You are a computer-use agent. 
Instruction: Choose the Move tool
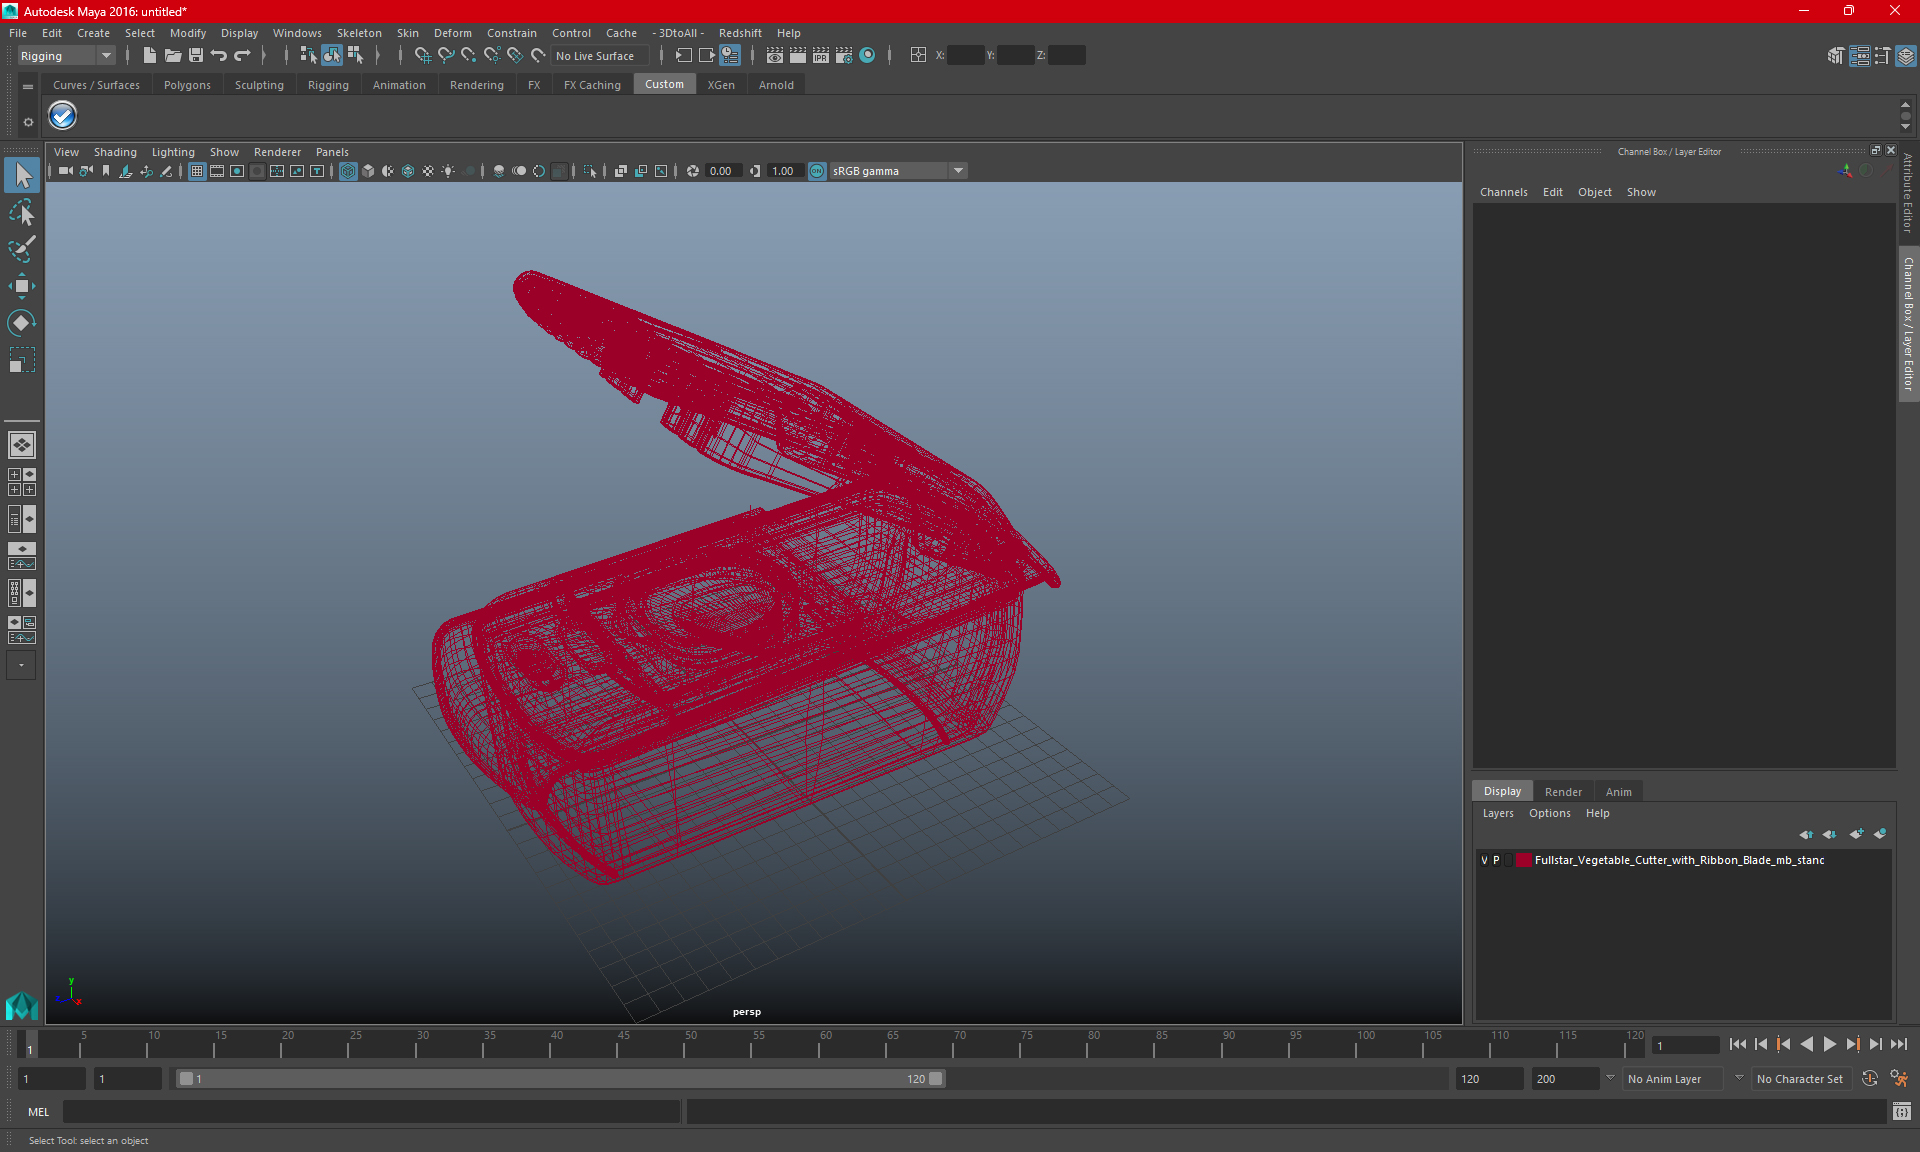(22, 286)
